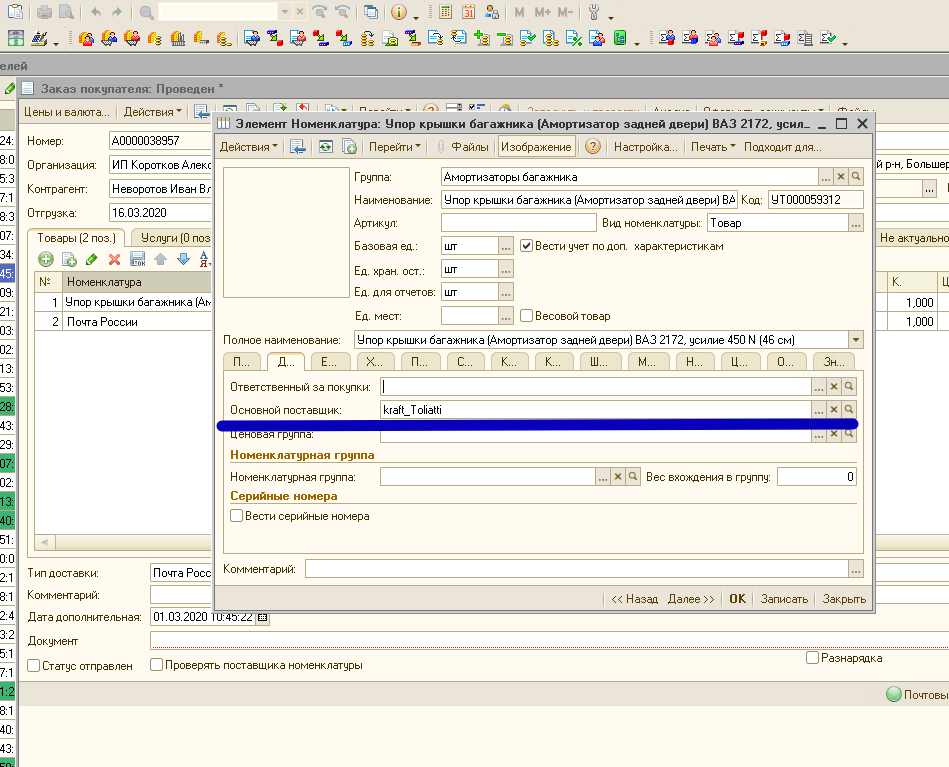Expand the Полное наименование dropdown arrow
This screenshot has height=767, width=949.
tap(854, 340)
